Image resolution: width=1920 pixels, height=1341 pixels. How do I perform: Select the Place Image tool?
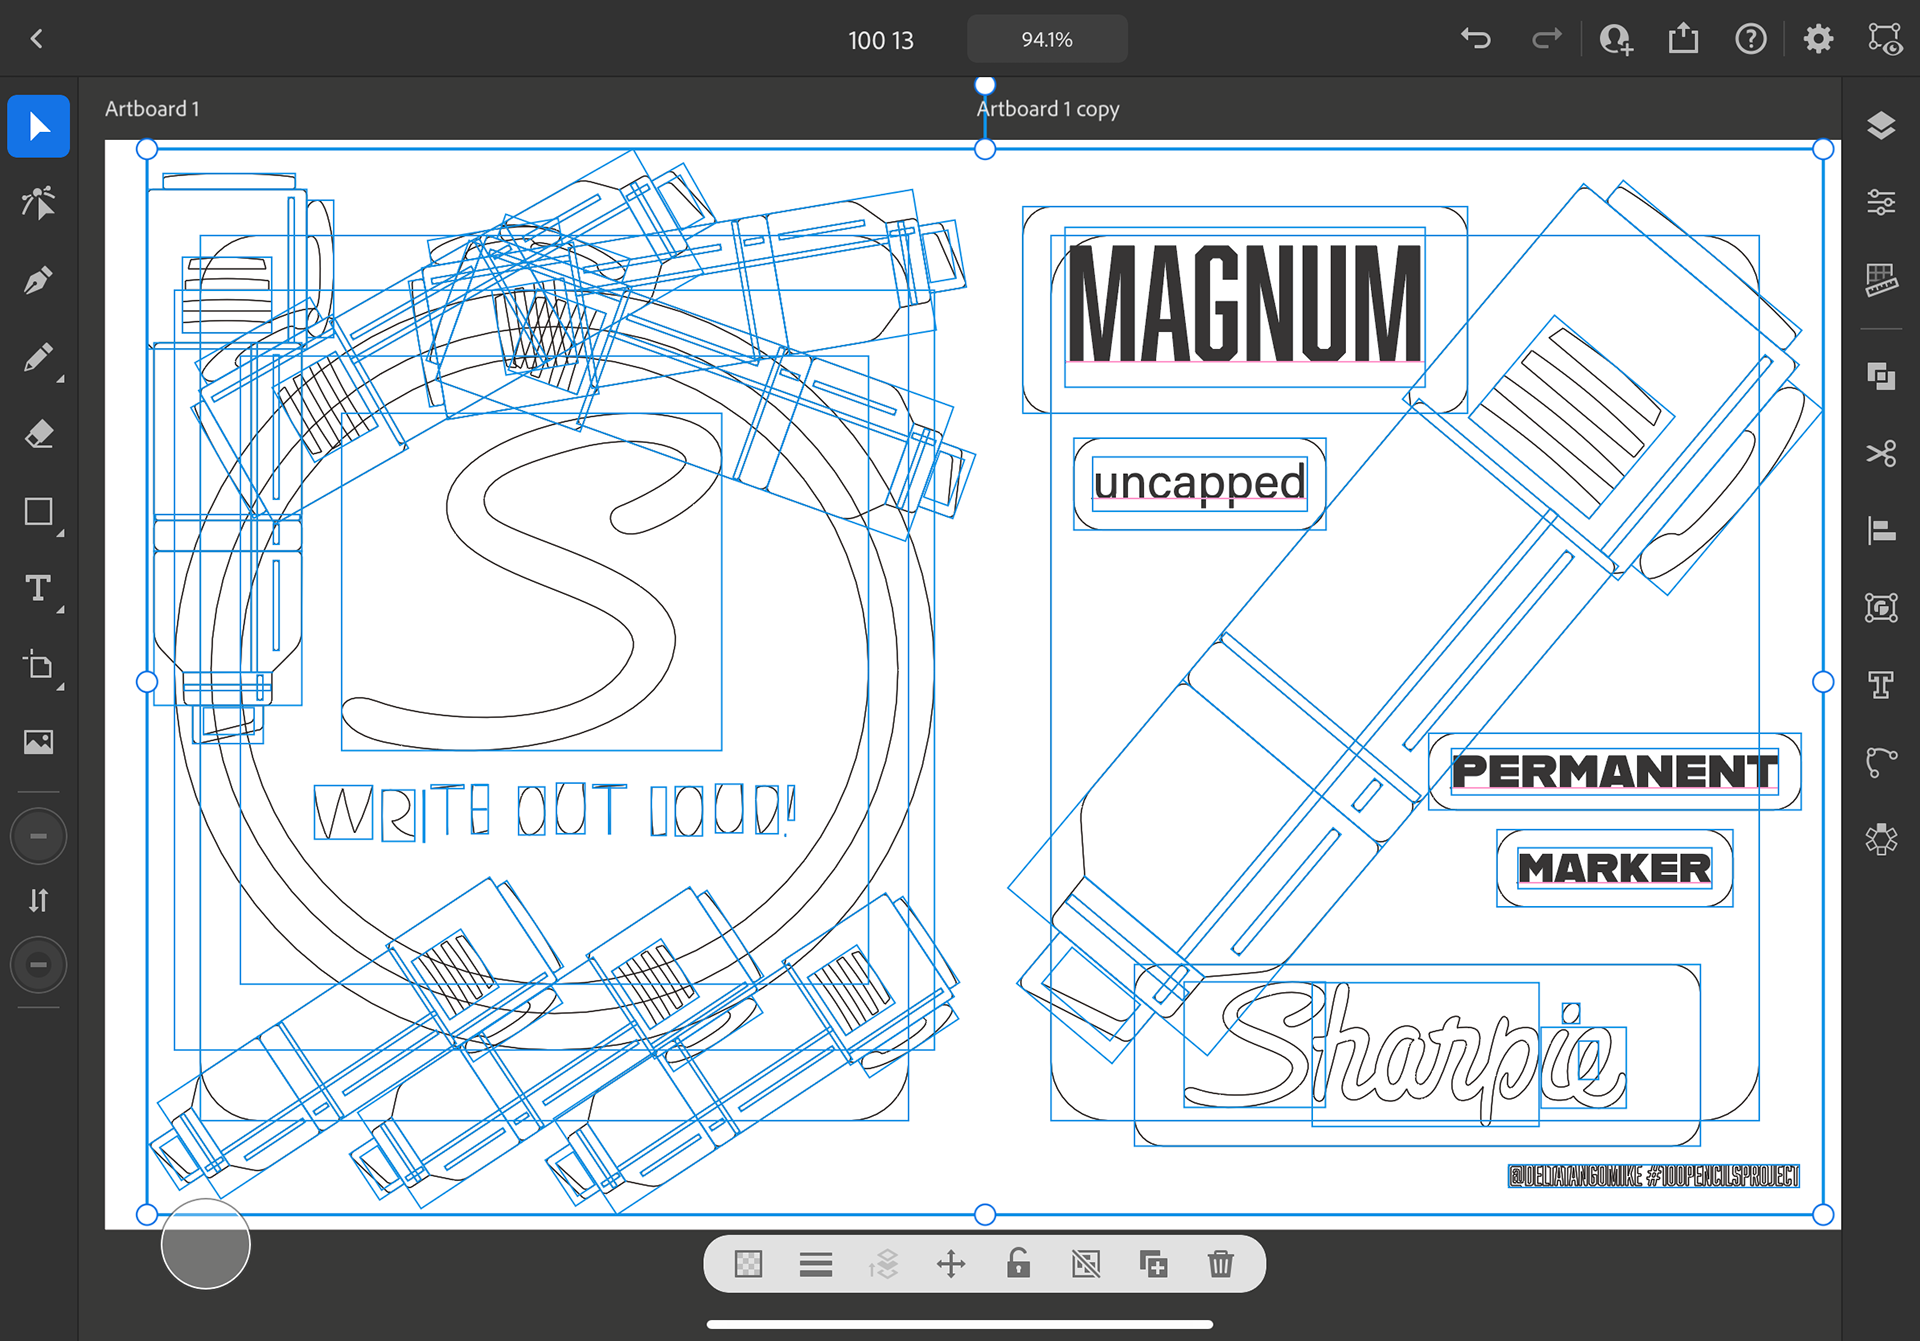pos(38,742)
